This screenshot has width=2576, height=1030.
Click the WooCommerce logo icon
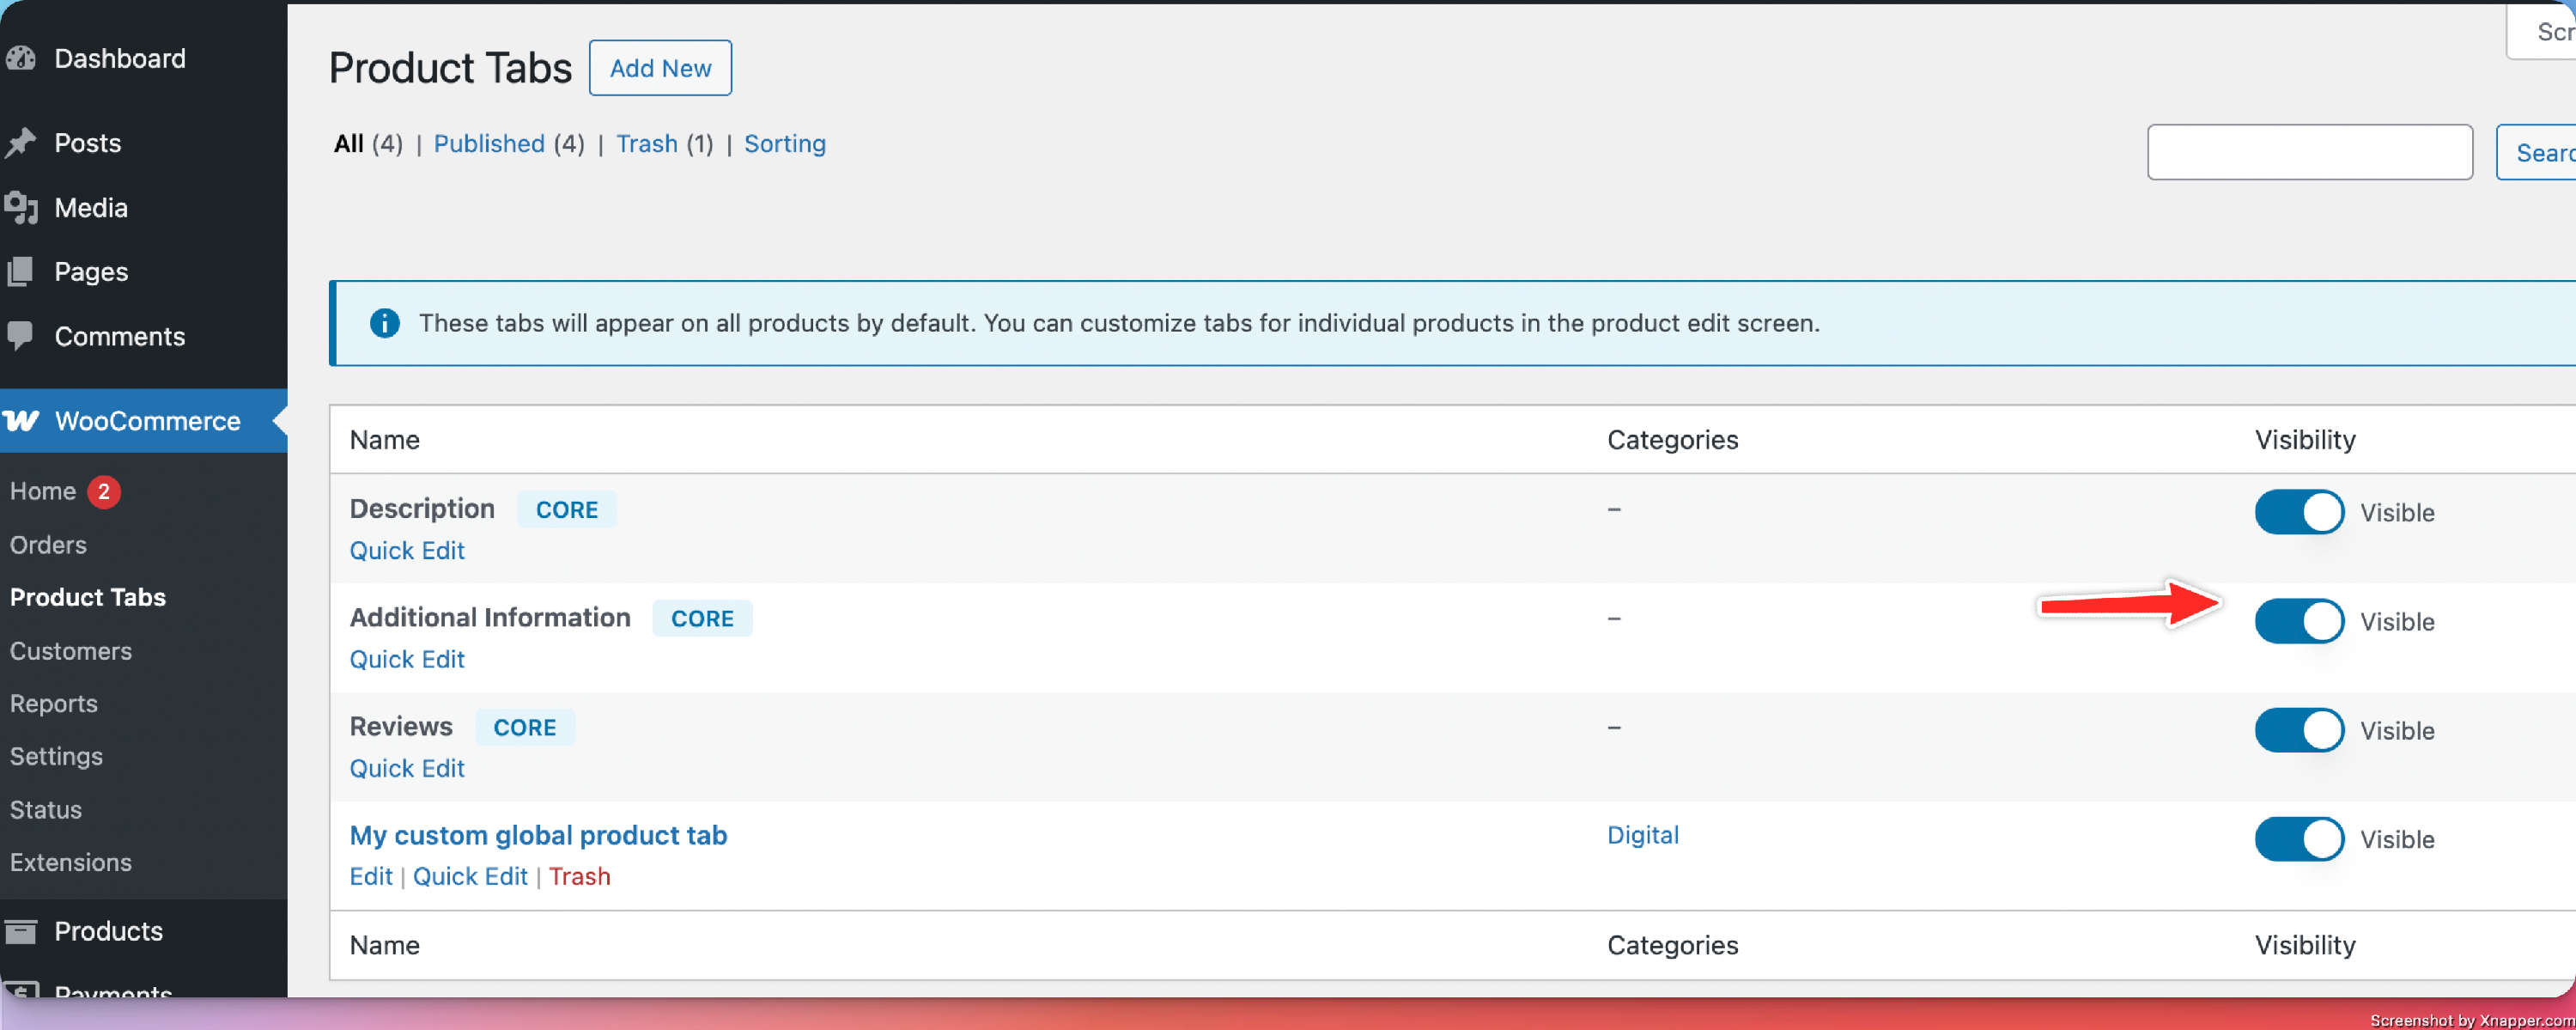pos(21,421)
